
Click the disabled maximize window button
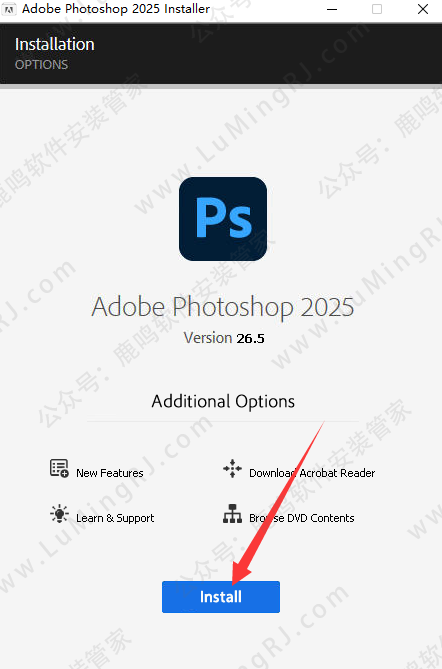[x=377, y=9]
